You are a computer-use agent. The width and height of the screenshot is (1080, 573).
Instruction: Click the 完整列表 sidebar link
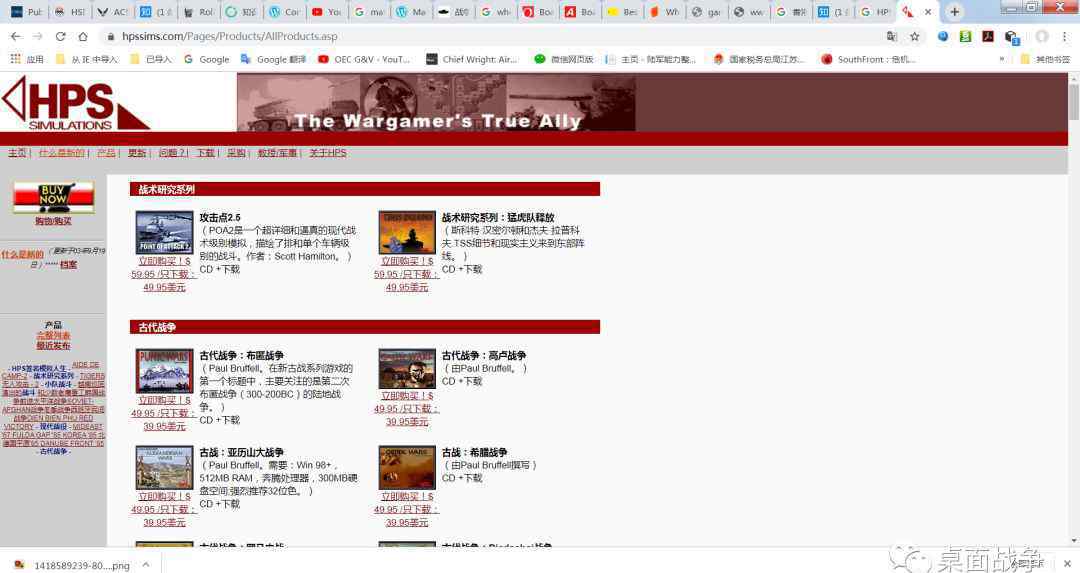(54, 335)
